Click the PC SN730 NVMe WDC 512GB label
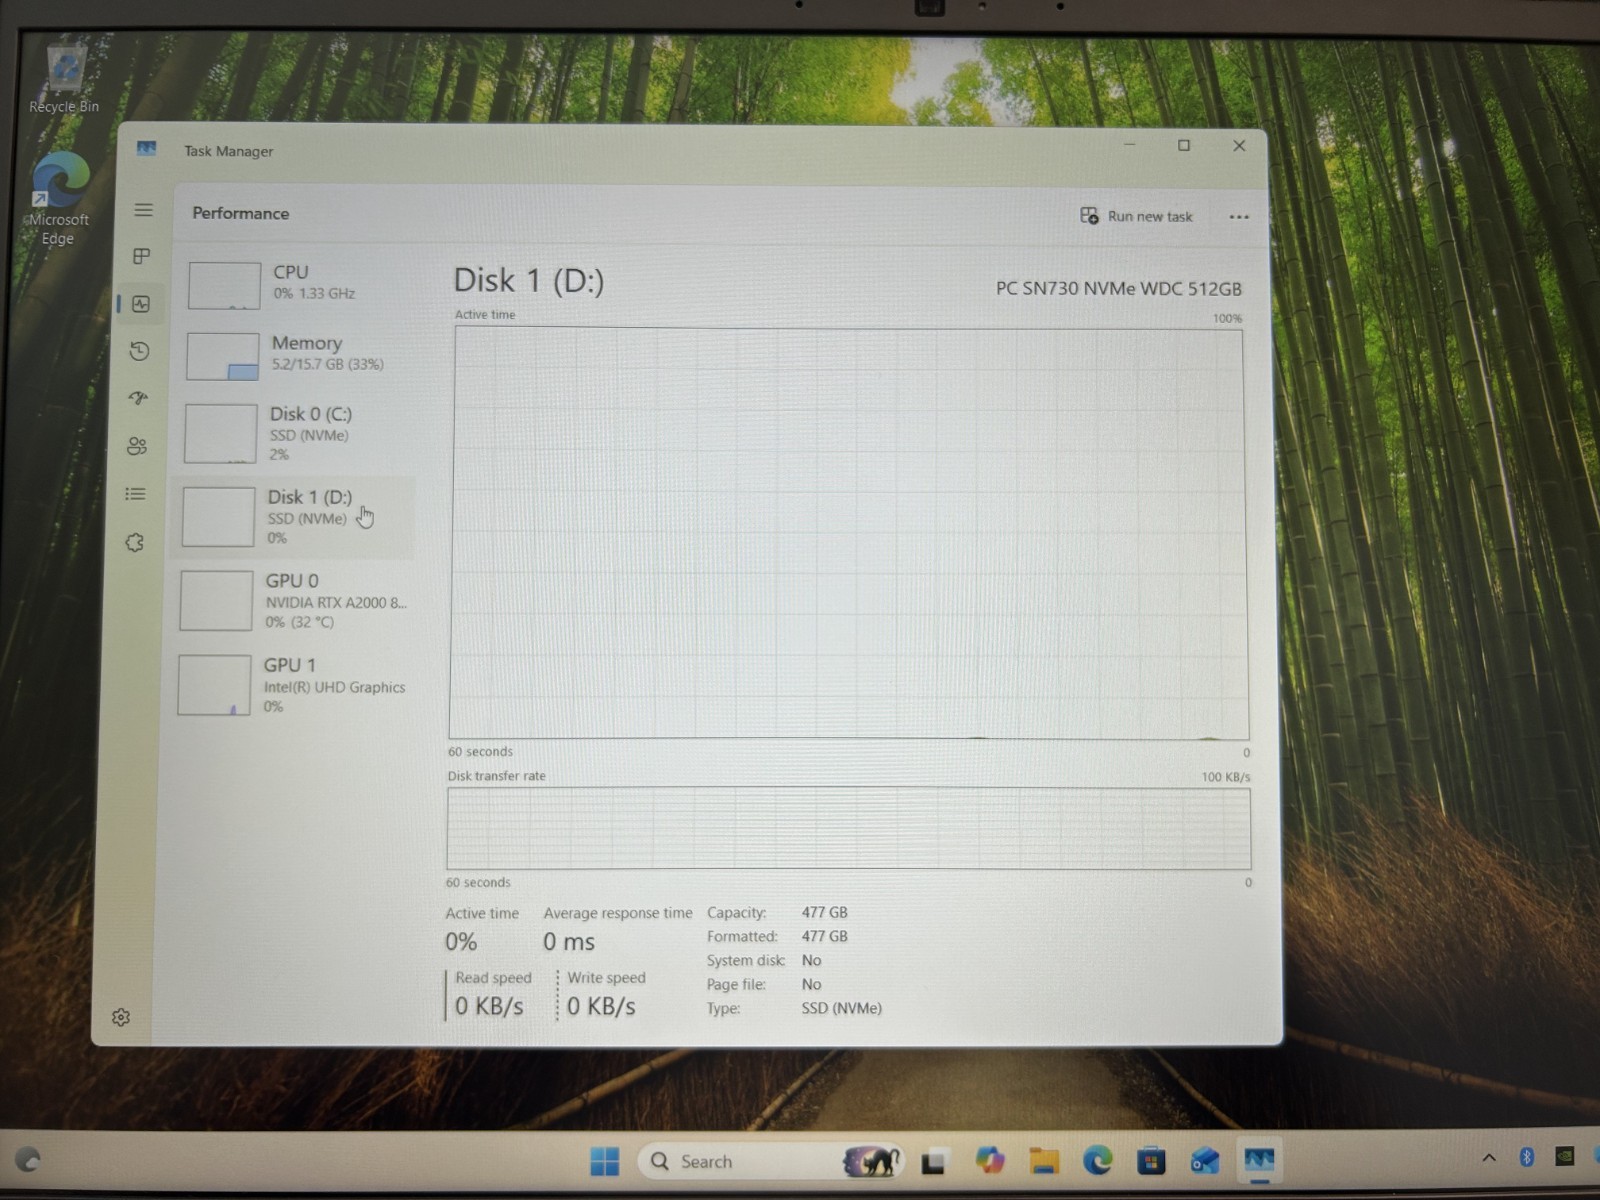This screenshot has height=1200, width=1600. click(x=1118, y=289)
